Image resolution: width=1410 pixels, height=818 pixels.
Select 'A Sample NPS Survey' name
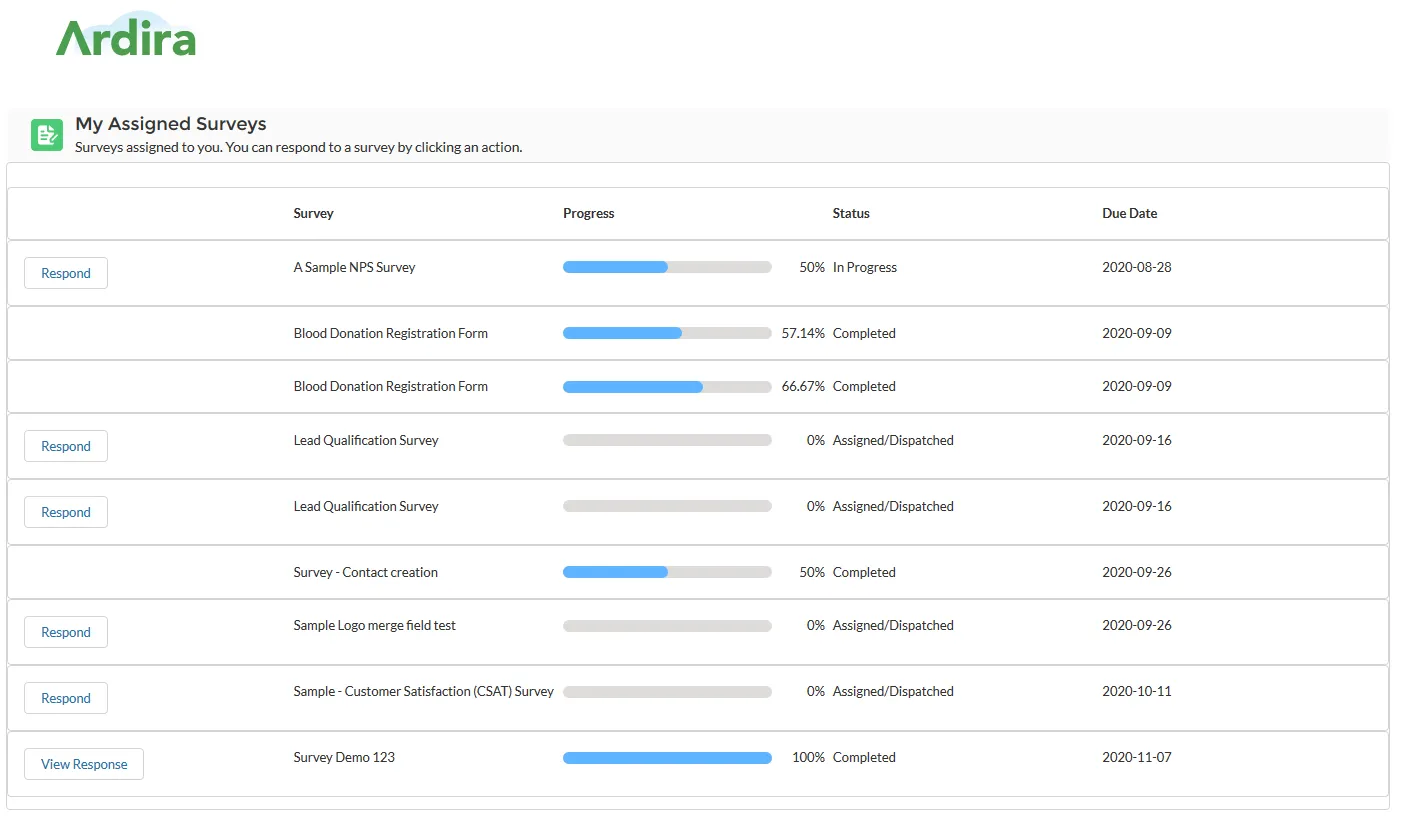click(x=354, y=267)
